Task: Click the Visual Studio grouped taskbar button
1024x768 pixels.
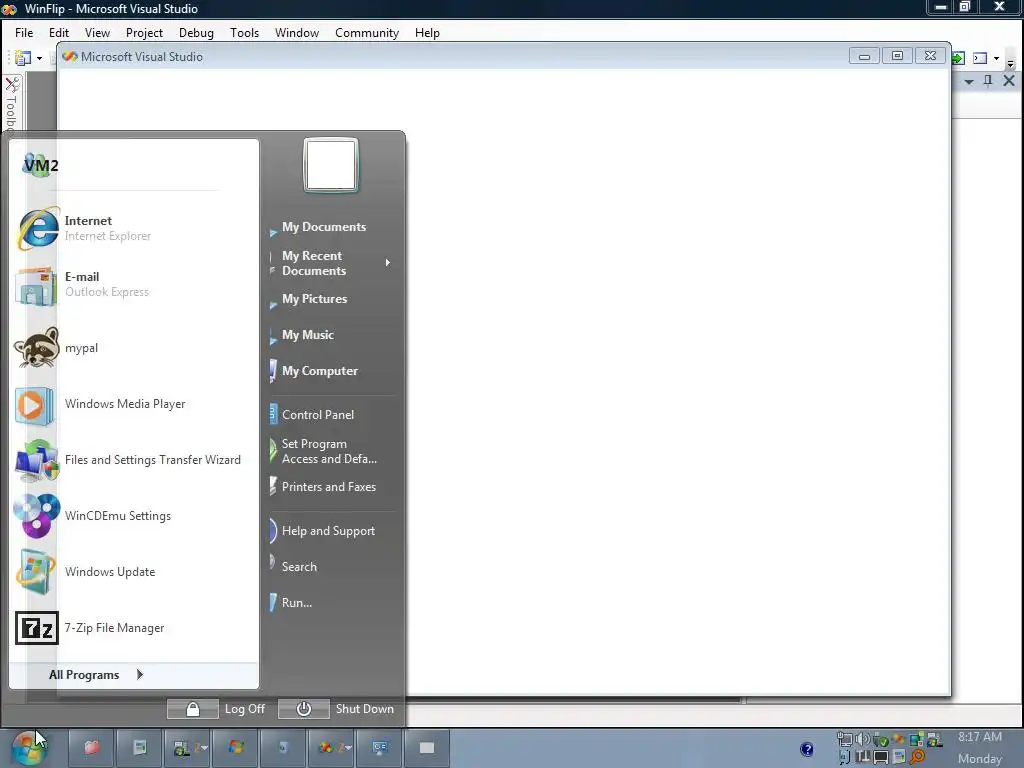Action: 332,748
